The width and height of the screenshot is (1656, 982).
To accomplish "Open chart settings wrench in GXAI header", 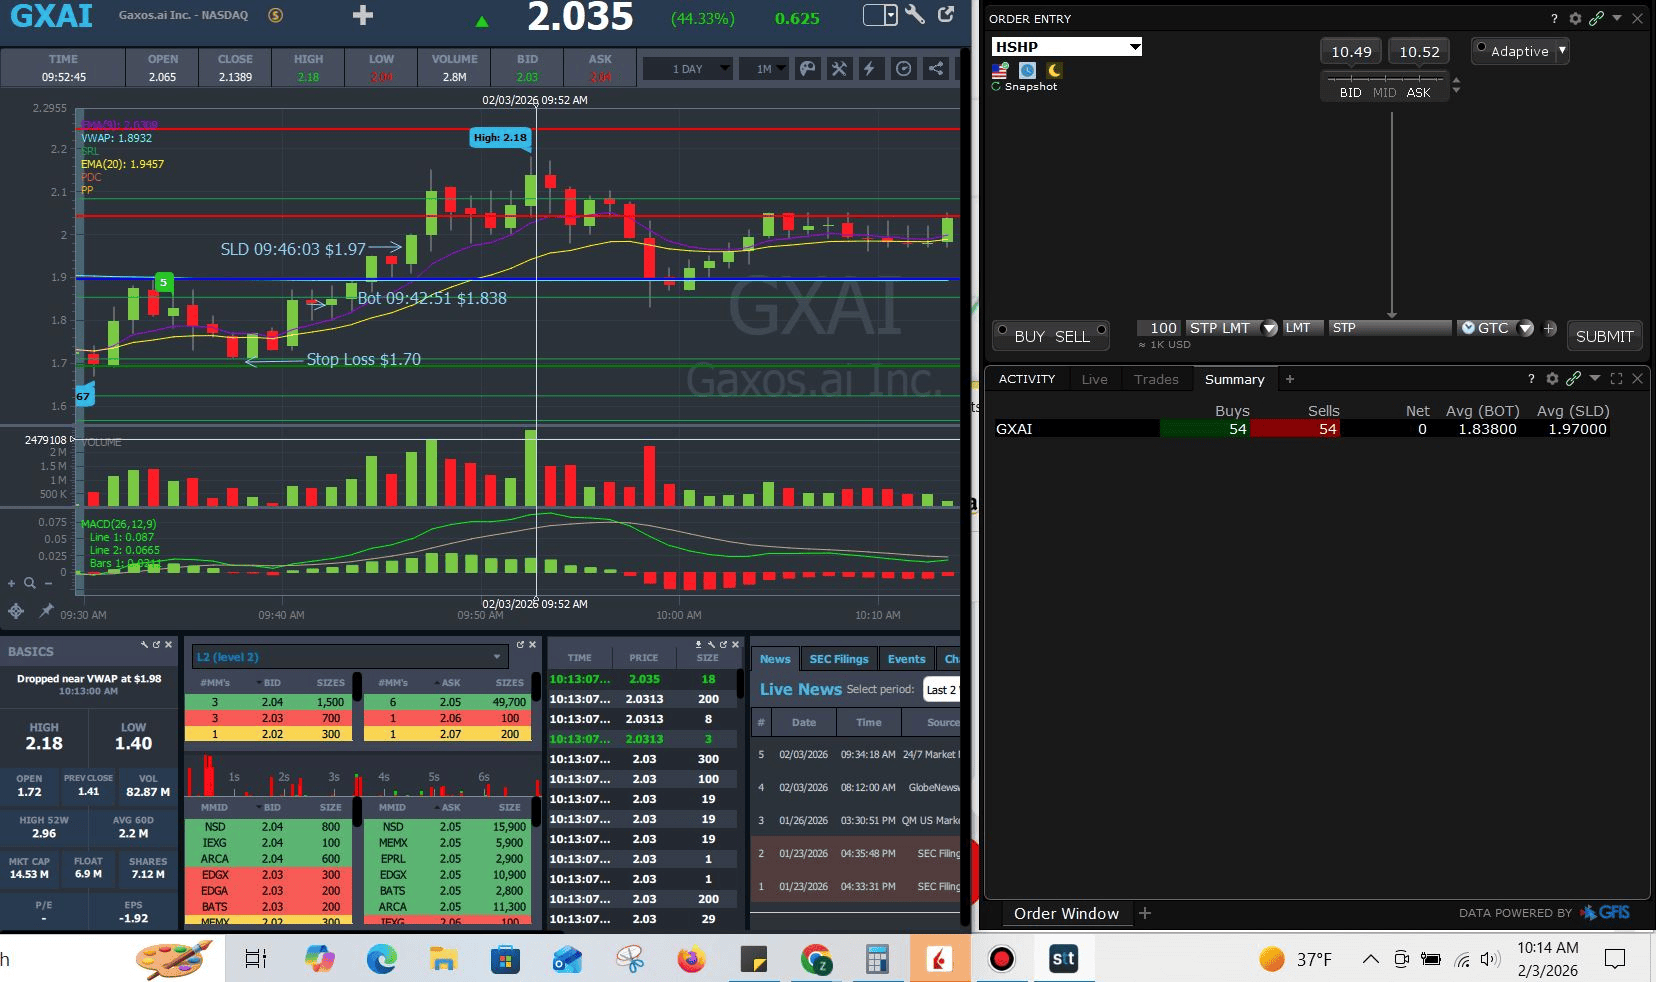I will click(915, 15).
